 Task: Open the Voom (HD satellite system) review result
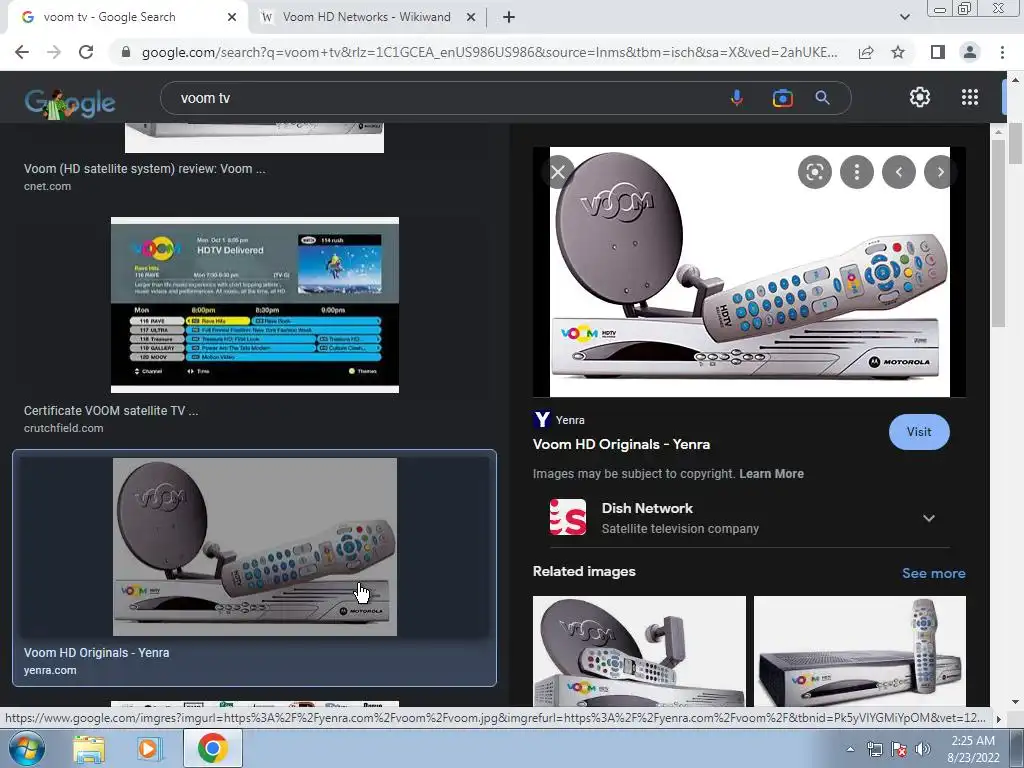[144, 168]
